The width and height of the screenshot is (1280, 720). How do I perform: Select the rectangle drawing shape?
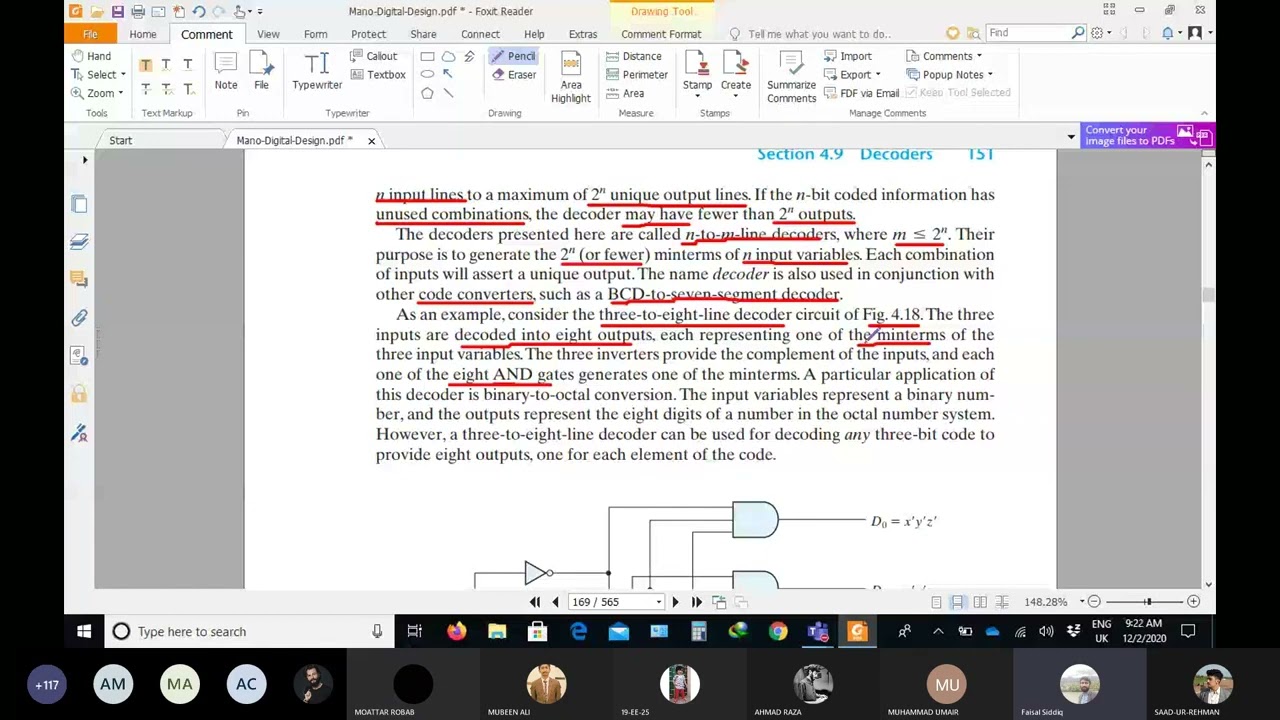coord(427,56)
